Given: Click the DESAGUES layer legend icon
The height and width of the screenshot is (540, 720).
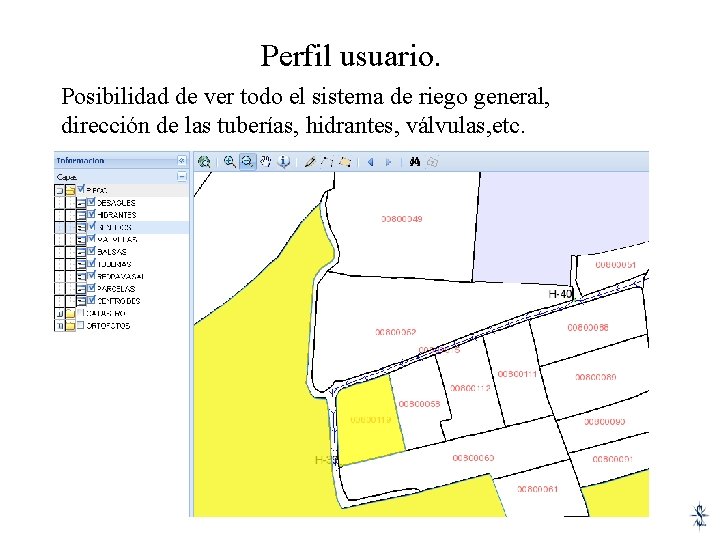Looking at the screenshot, I should (81, 202).
